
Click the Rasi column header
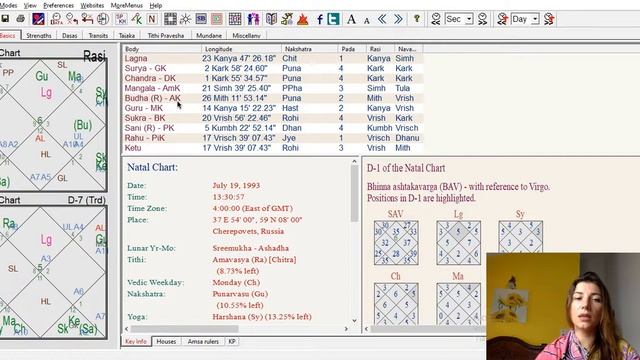pos(380,49)
